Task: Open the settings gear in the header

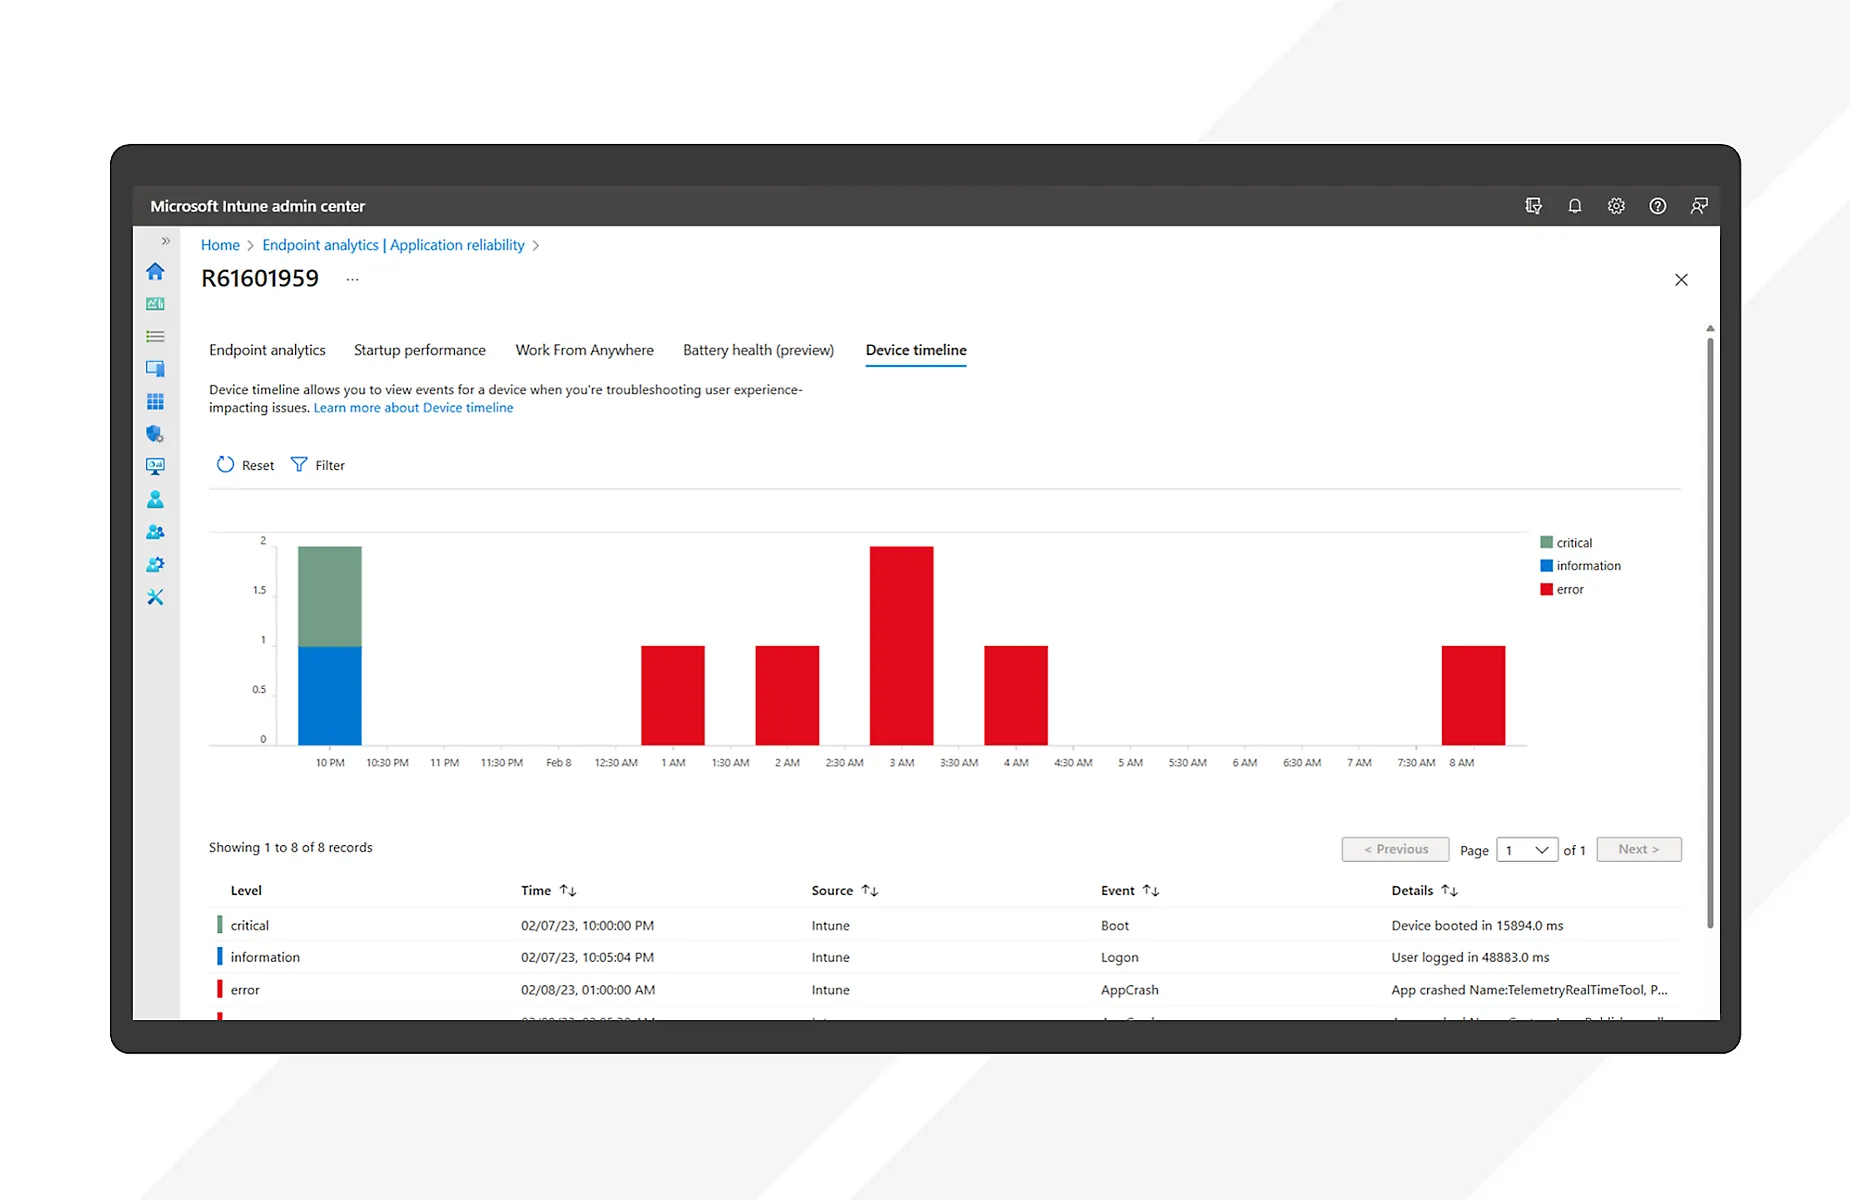Action: [1616, 206]
